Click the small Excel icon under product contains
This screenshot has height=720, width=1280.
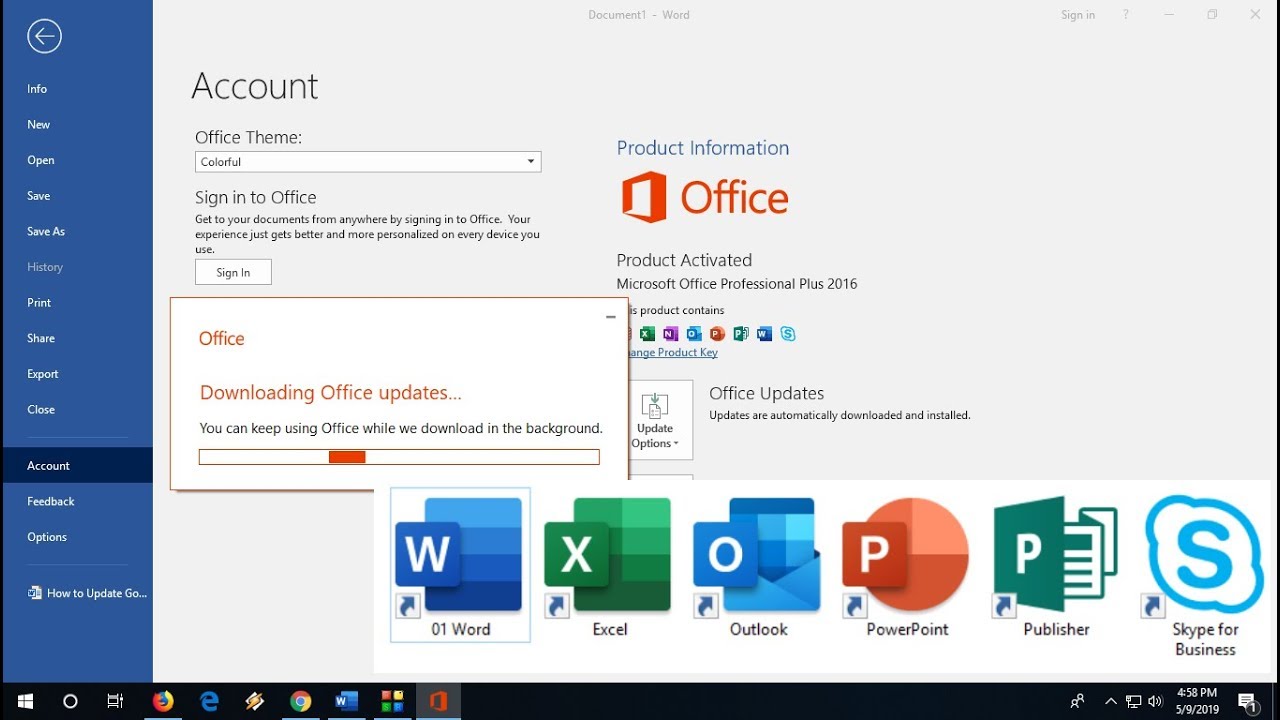(647, 334)
